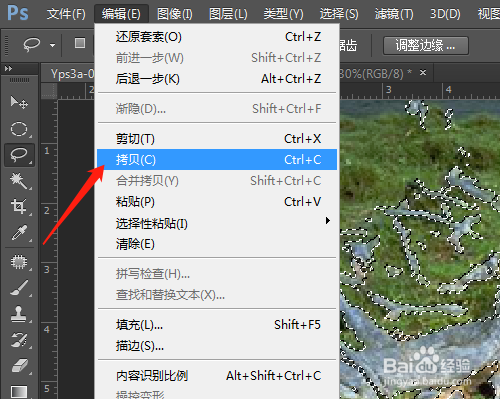Expand the toolbox panel double arrows

pos(8,69)
